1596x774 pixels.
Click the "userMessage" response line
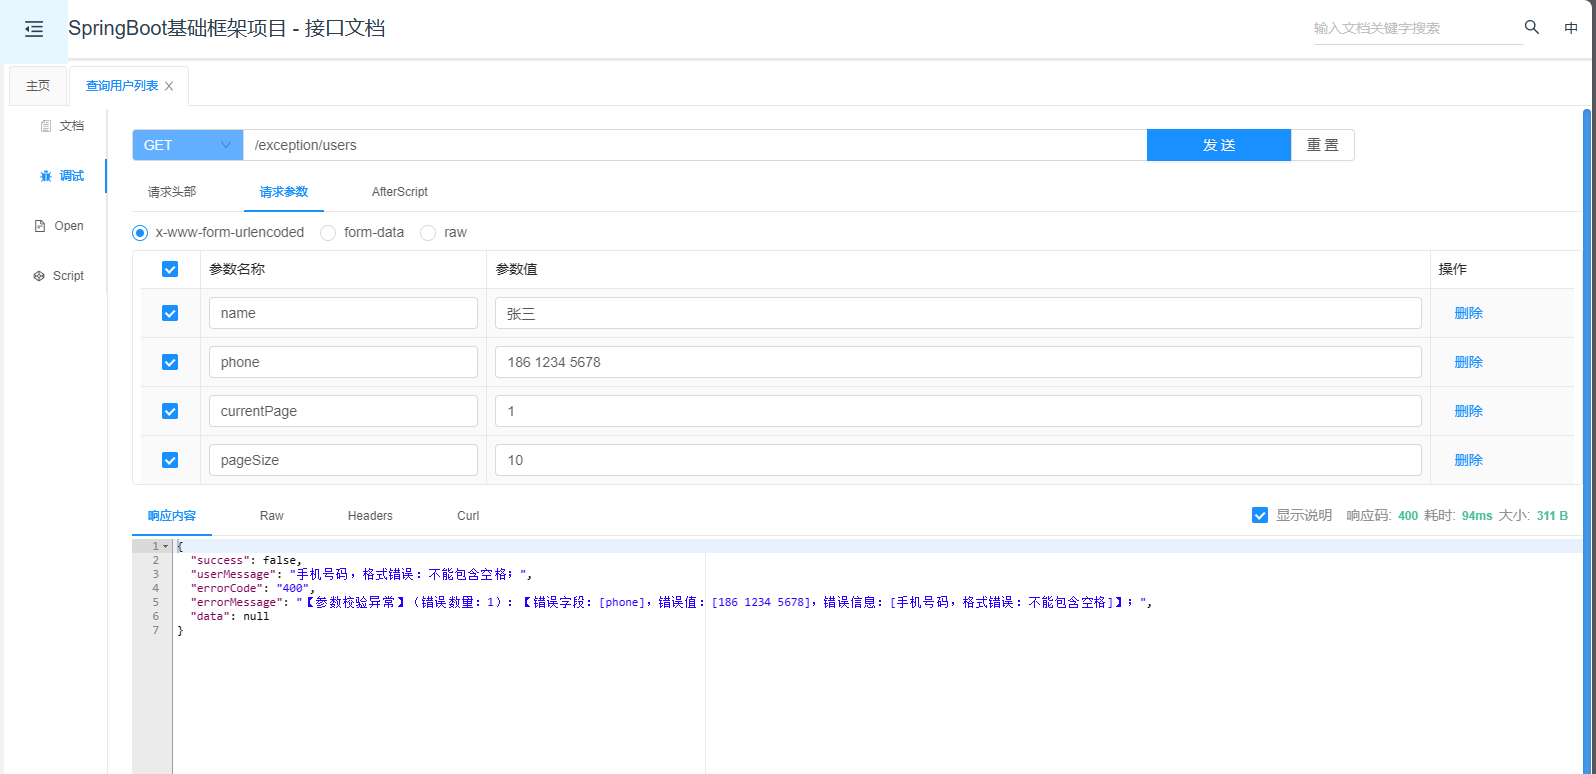361,574
